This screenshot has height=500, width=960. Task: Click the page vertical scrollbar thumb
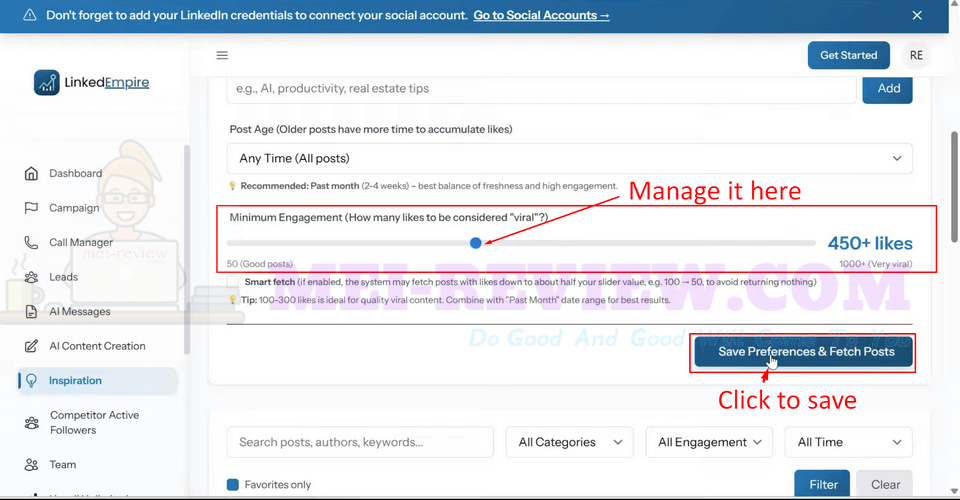[954, 187]
